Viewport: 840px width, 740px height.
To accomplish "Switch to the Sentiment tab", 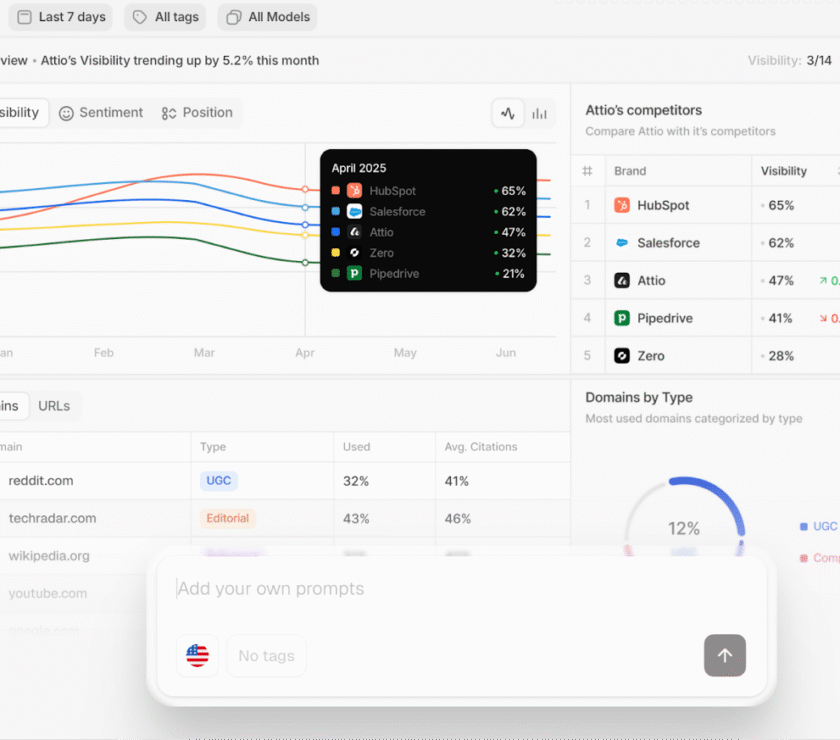I will [x=101, y=113].
